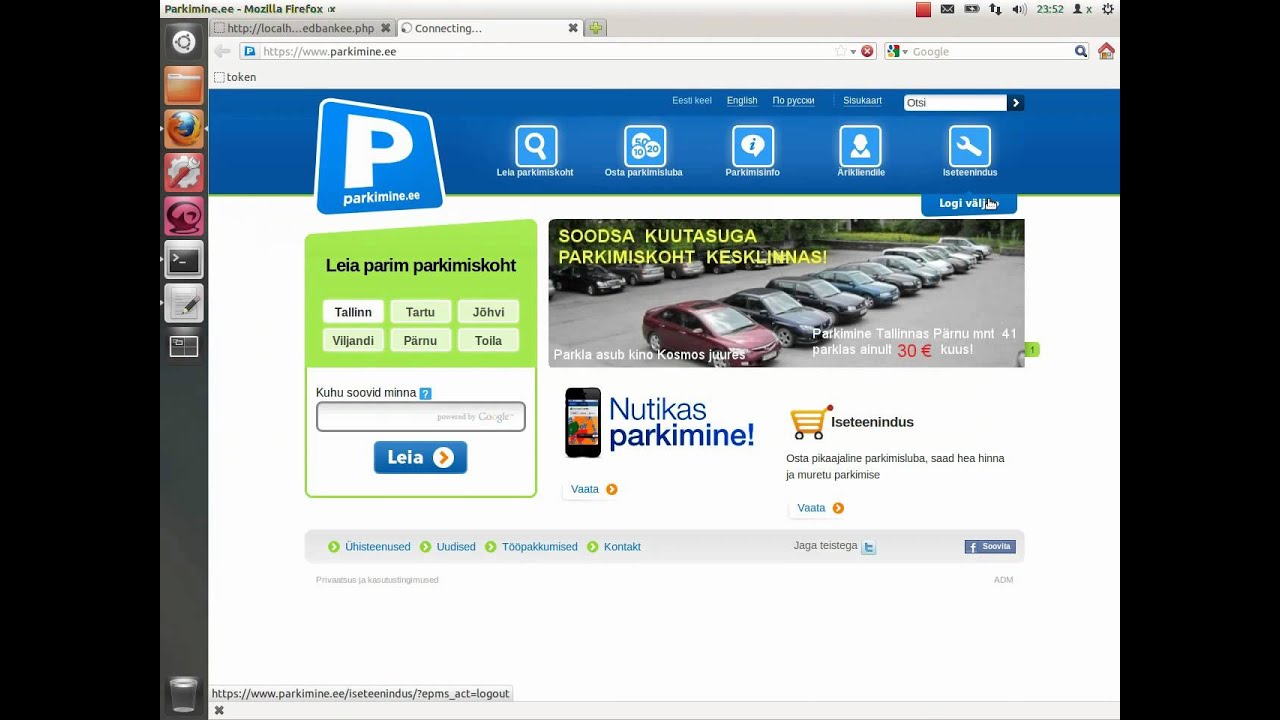Click Google search magnifier in browser search box
The height and width of the screenshot is (720, 1280).
coord(1081,51)
